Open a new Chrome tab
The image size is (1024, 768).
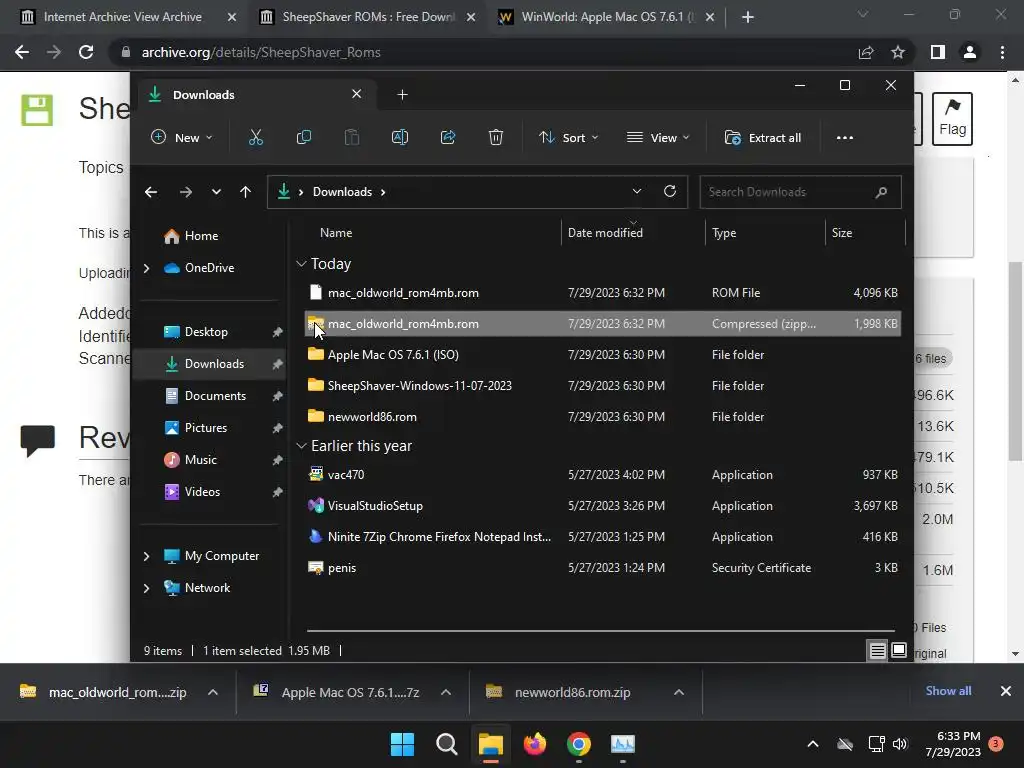(x=748, y=17)
